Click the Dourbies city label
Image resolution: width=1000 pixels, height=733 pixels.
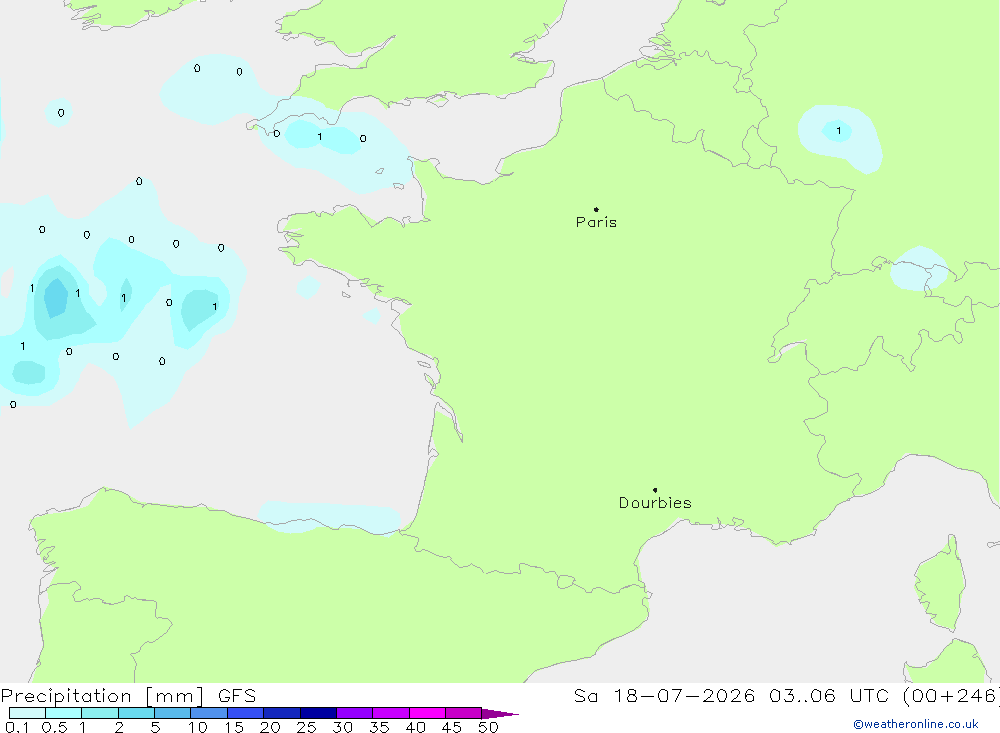click(655, 503)
